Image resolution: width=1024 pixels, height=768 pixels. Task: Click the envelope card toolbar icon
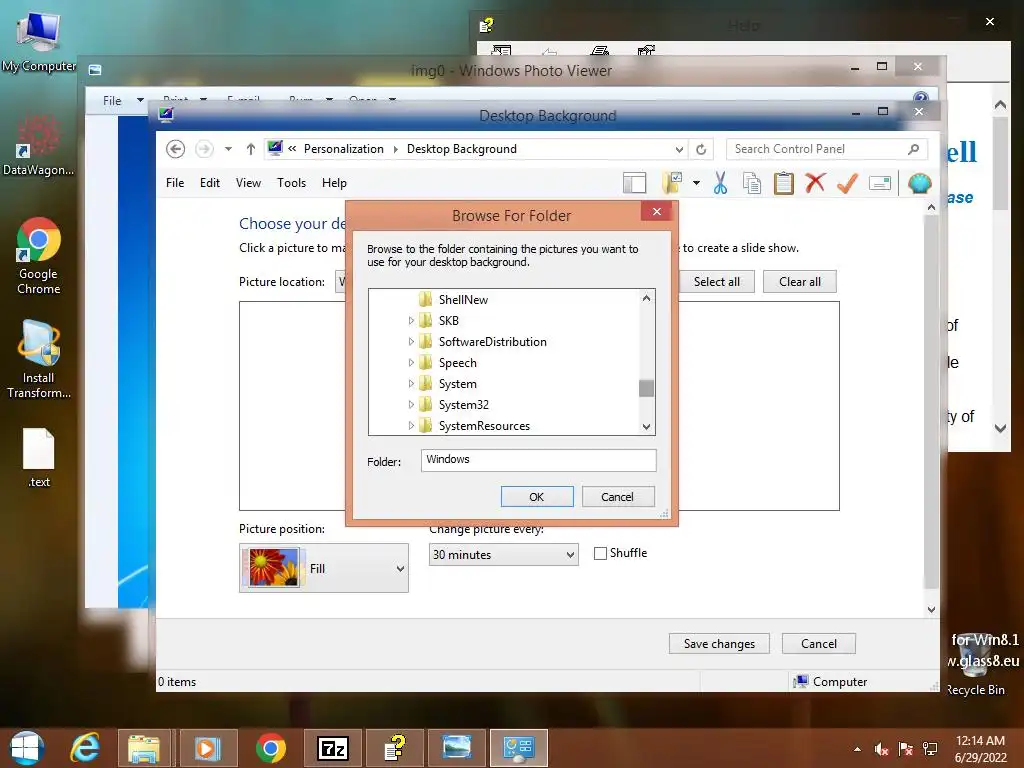point(880,184)
